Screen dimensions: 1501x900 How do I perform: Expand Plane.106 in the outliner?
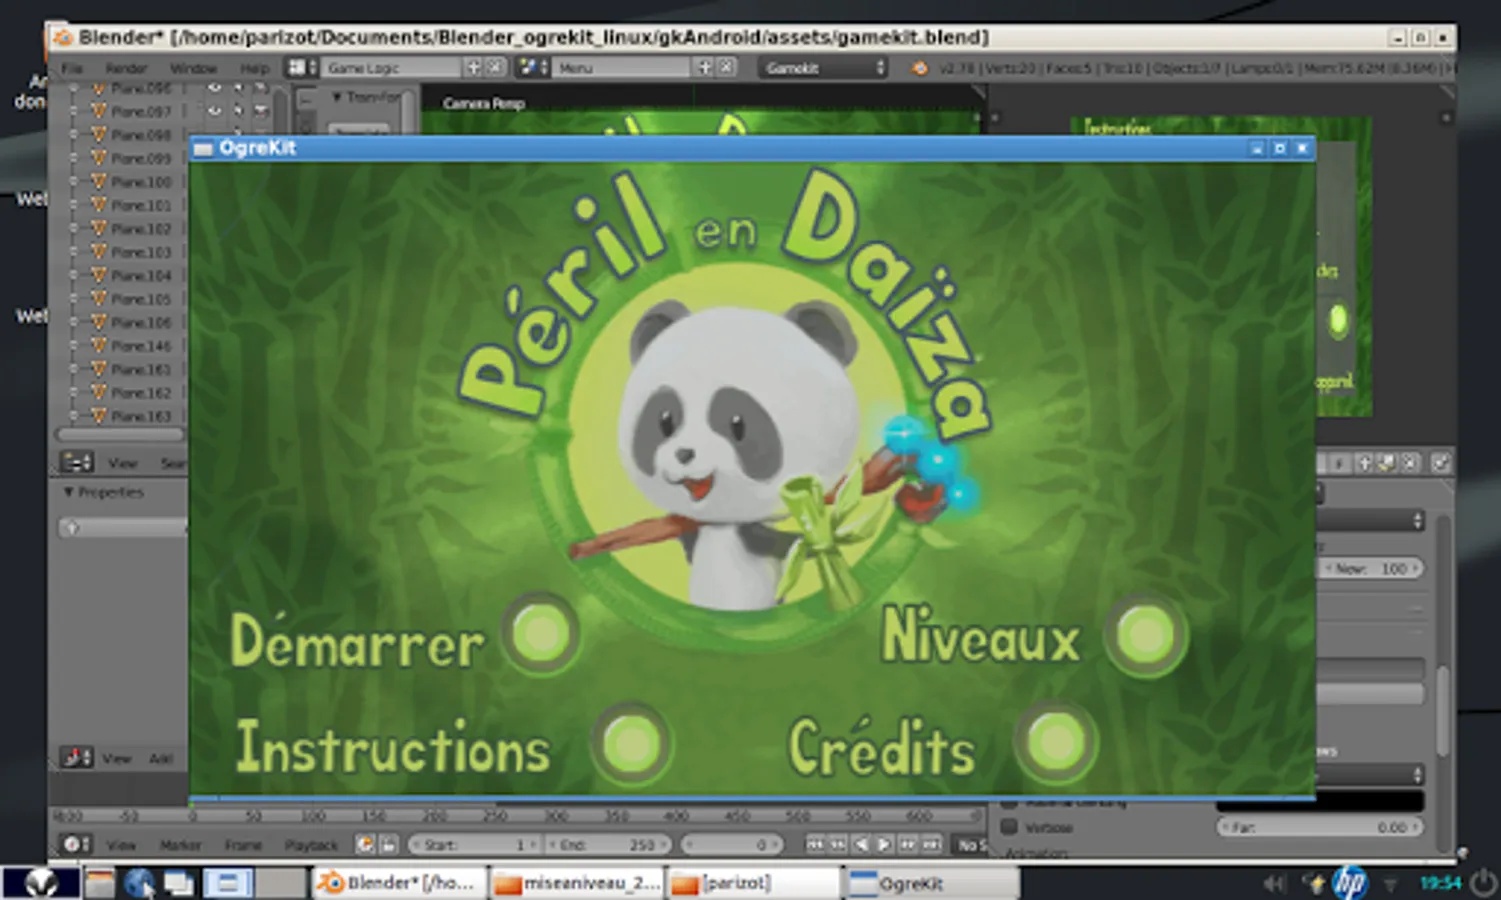click(x=73, y=322)
